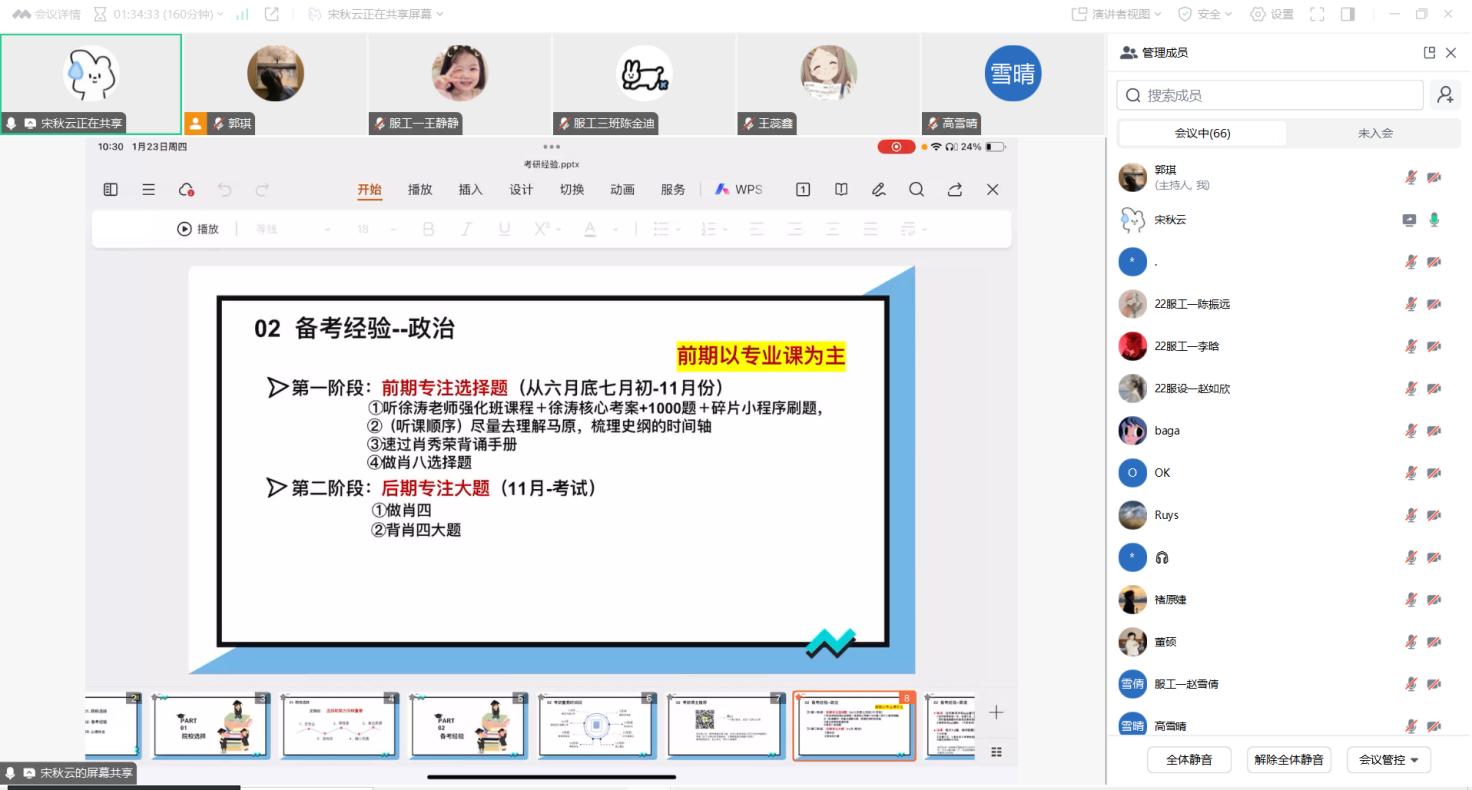The width and height of the screenshot is (1472, 790).
Task: Open the 演讲者视图 view dropdown
Action: coord(1116,14)
